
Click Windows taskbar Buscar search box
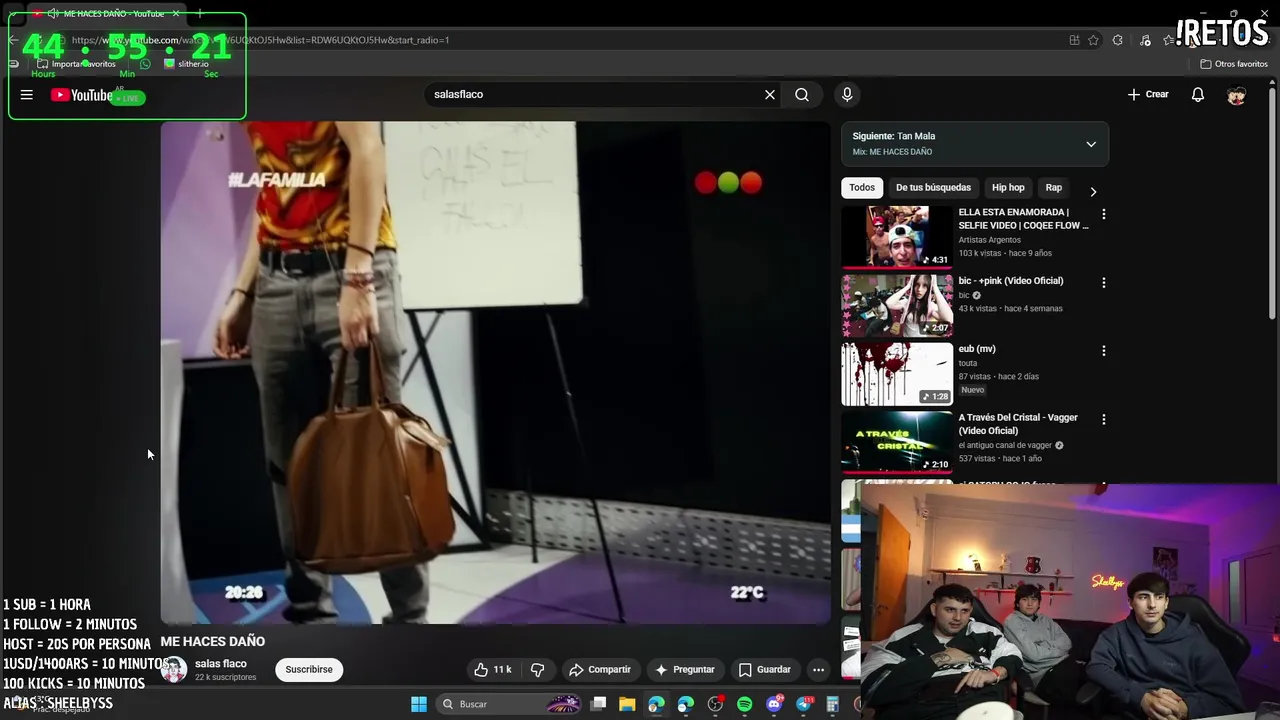pos(508,704)
